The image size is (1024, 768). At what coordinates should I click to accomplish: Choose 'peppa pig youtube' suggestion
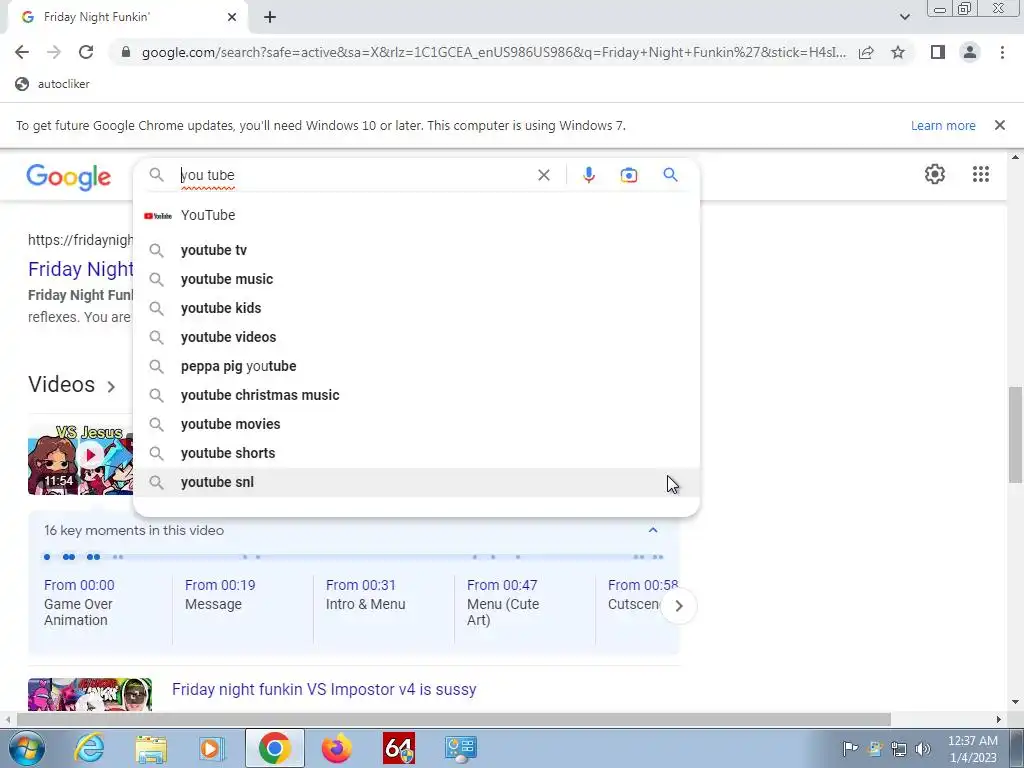click(x=416, y=366)
